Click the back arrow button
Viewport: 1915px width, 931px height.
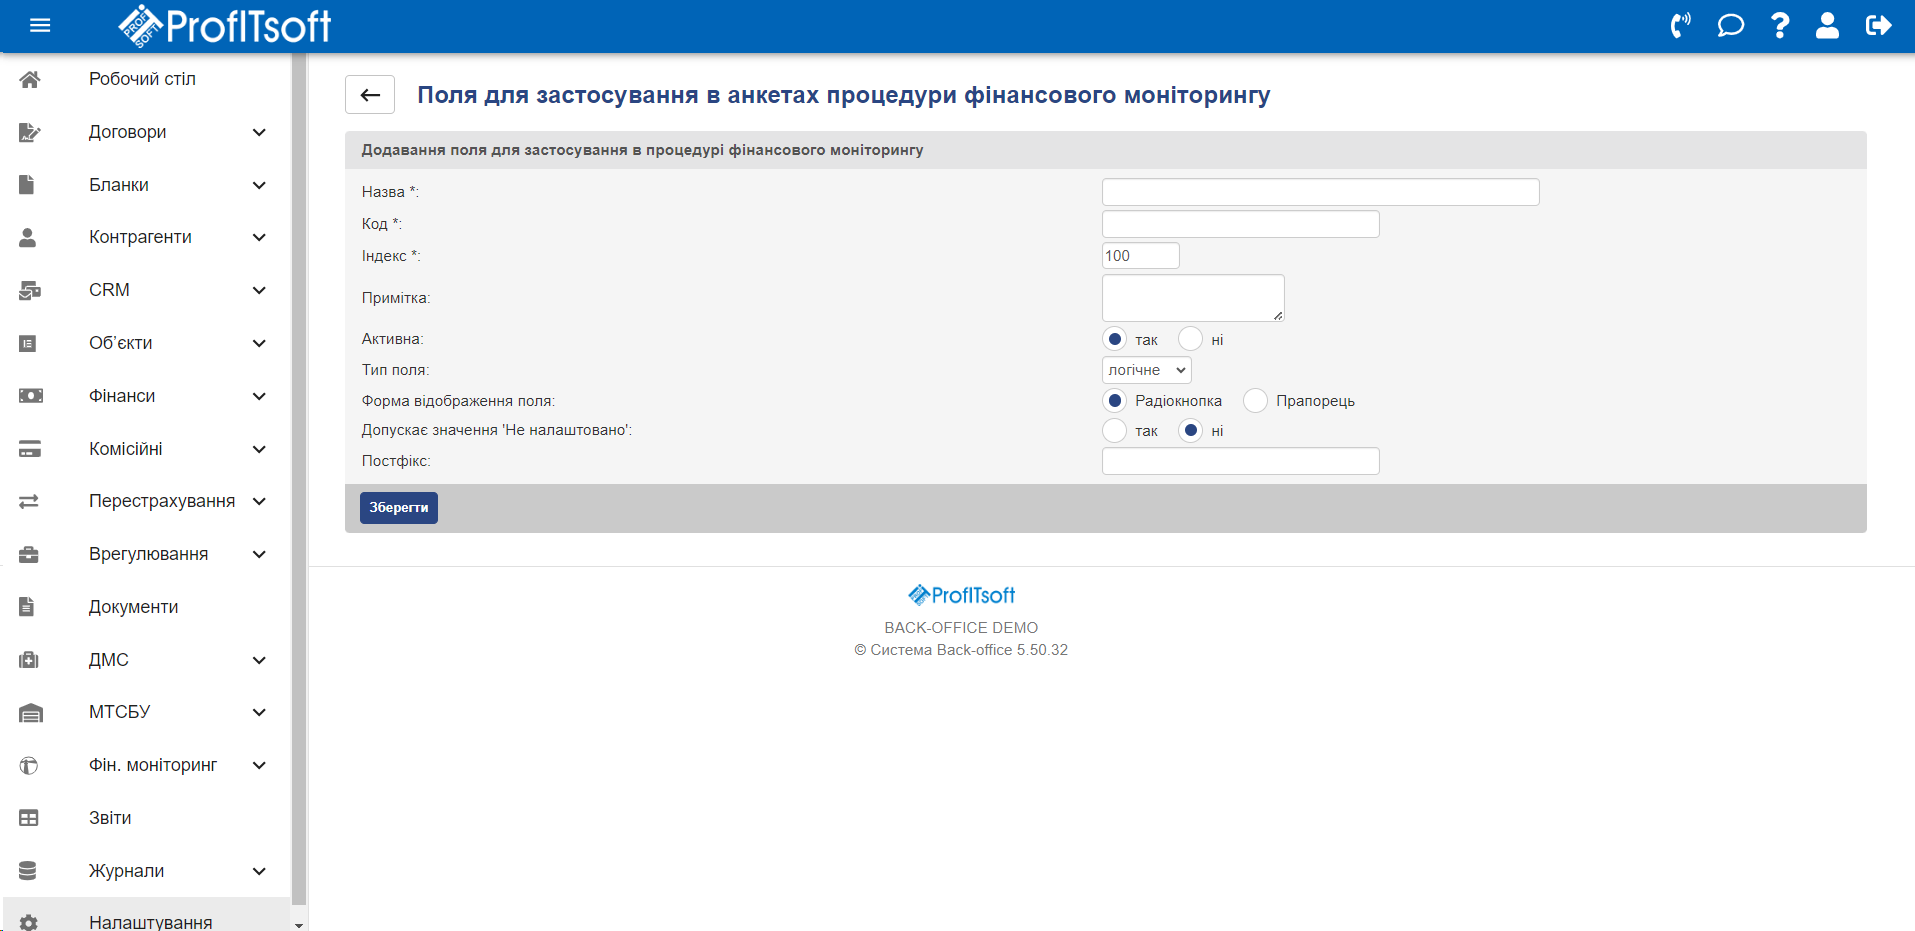click(x=370, y=95)
